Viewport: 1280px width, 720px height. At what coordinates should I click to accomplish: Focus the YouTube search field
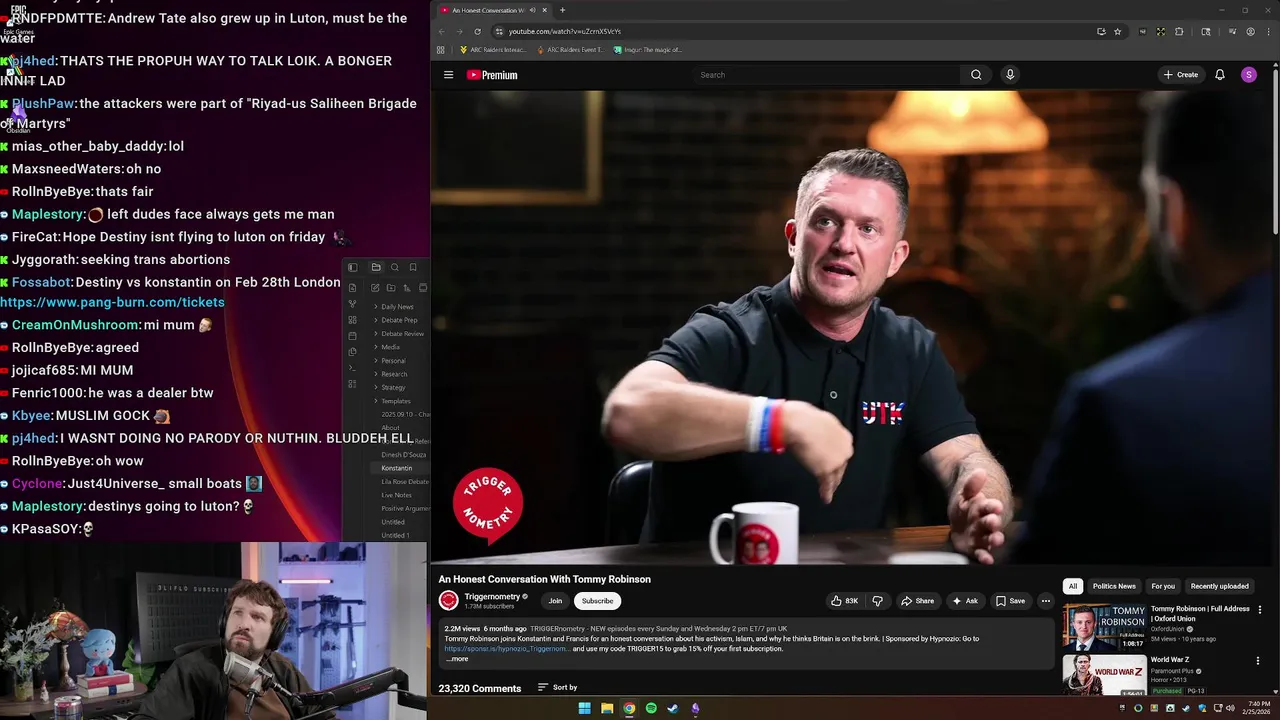826,75
